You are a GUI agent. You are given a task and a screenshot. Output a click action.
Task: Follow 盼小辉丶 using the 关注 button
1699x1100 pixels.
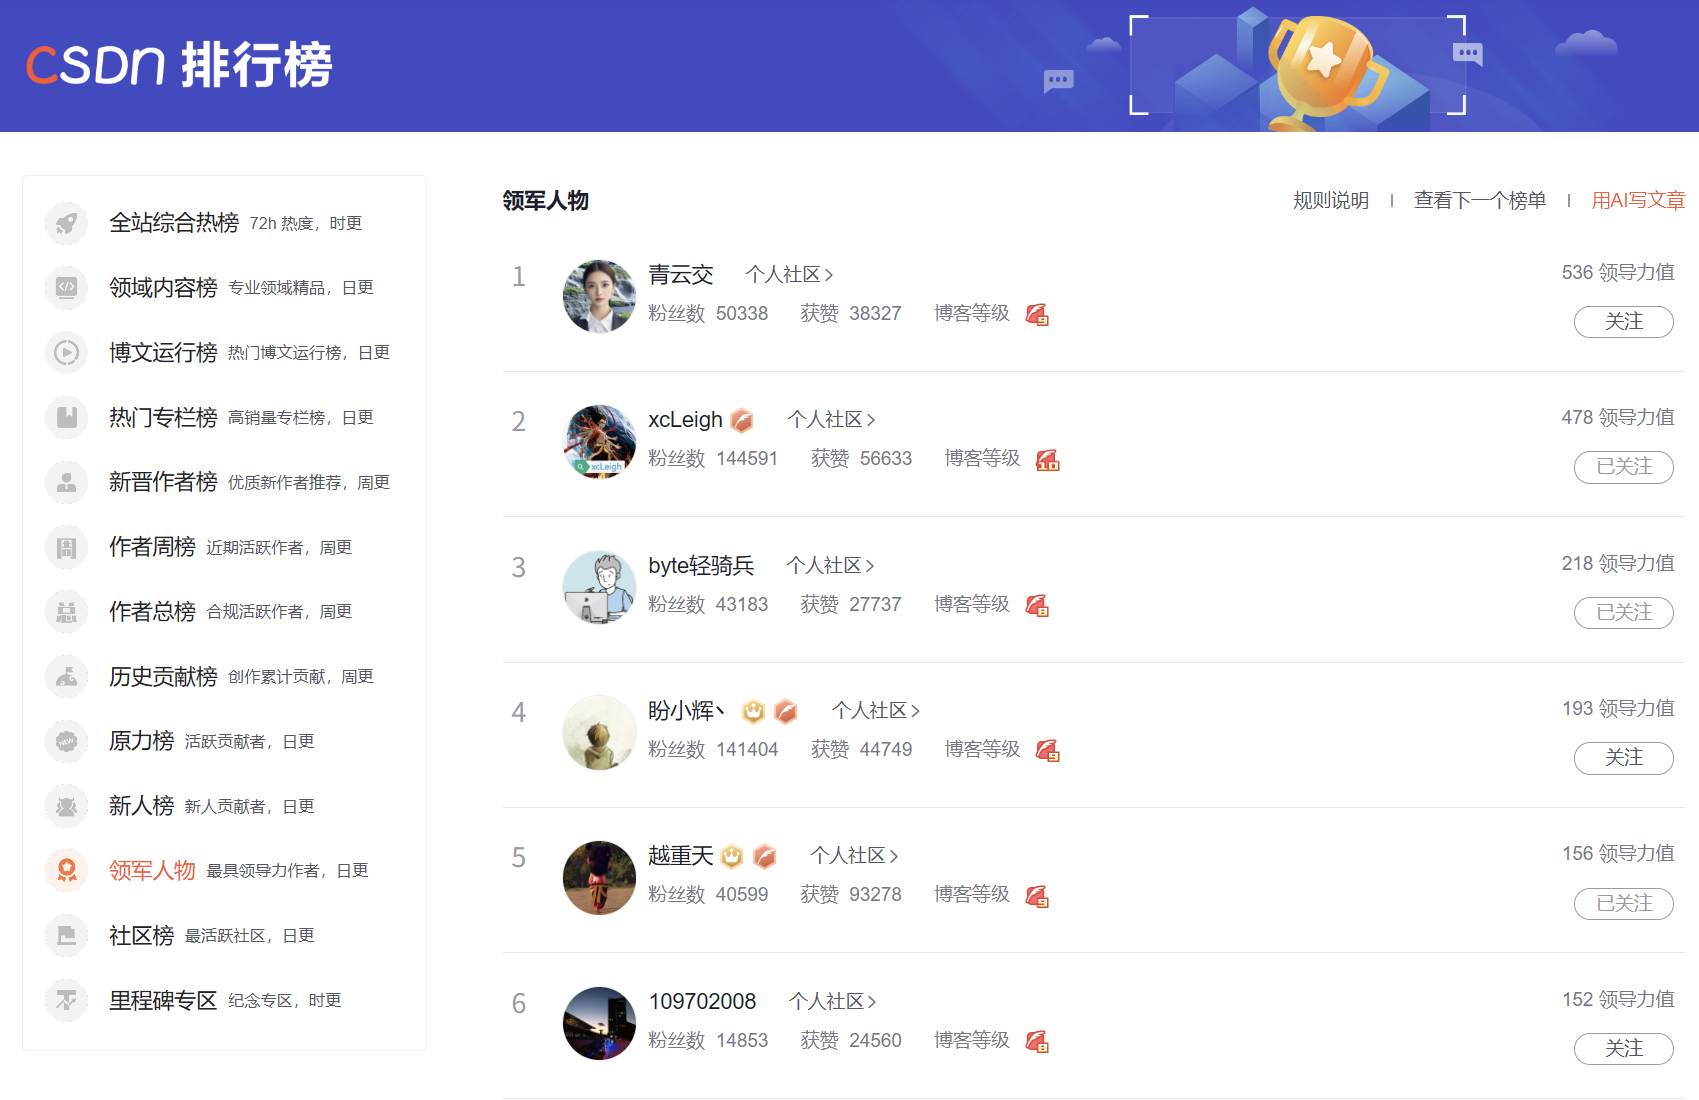coord(1623,758)
